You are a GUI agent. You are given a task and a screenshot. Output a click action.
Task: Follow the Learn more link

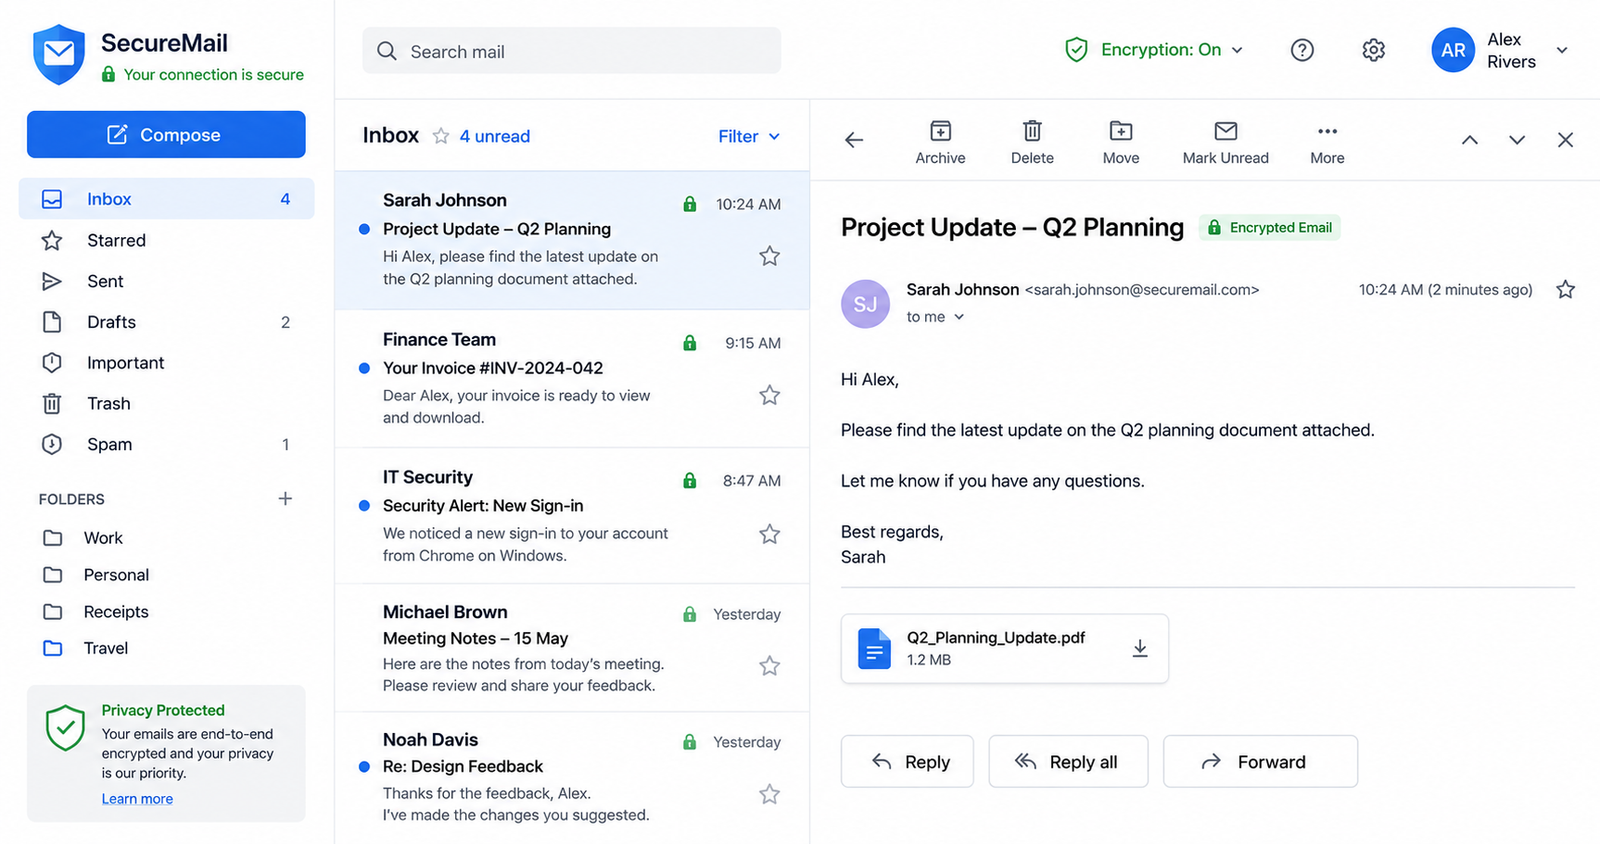point(137,799)
